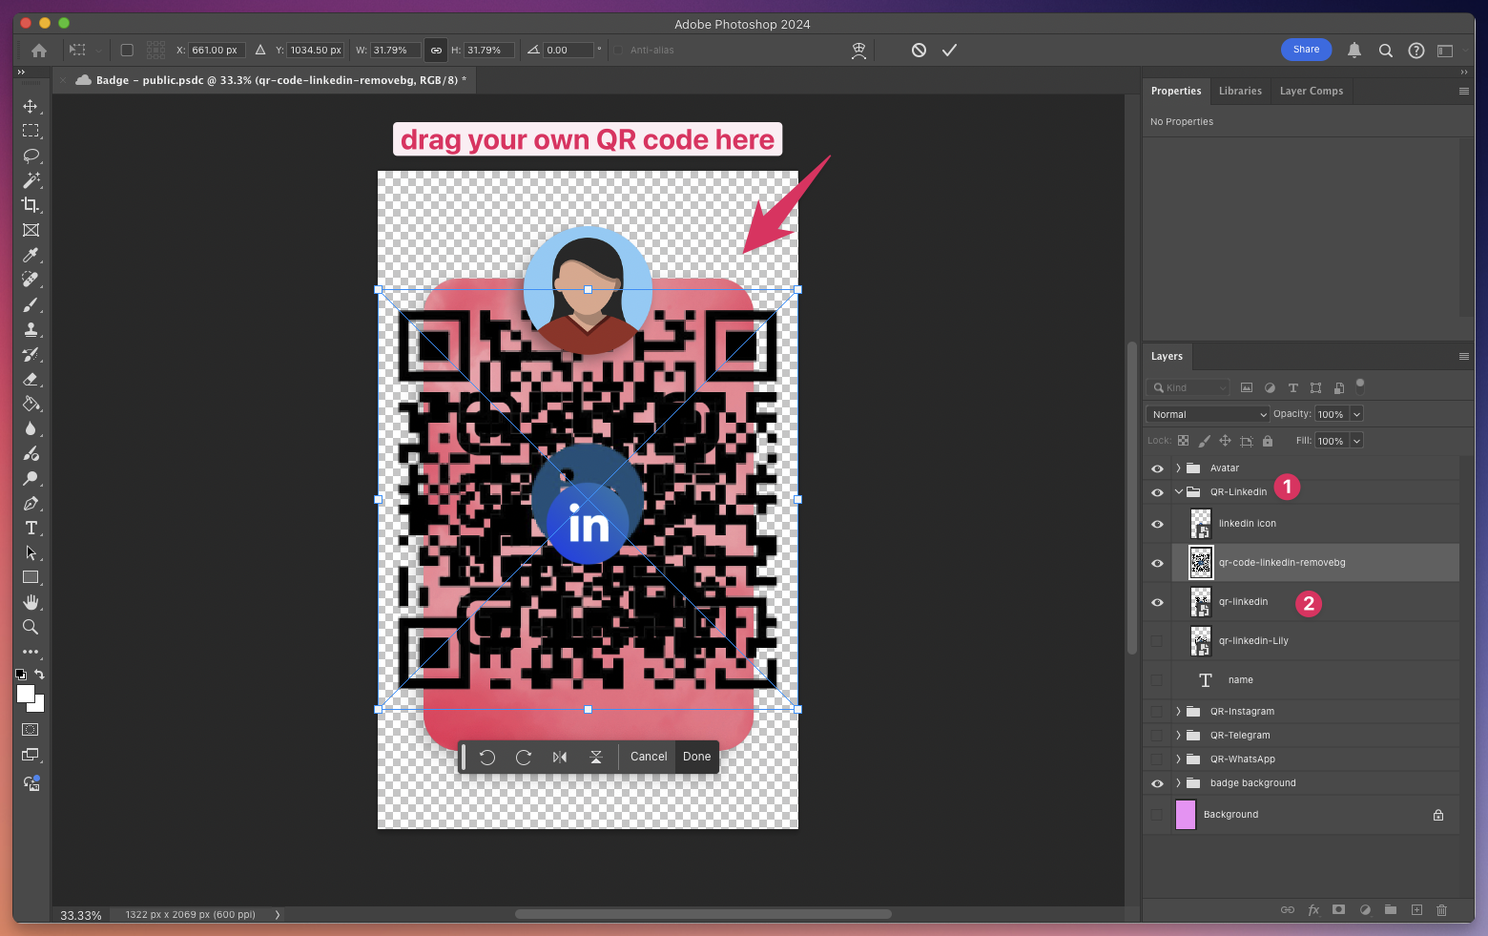Select the Eraser tool

pos(31,379)
